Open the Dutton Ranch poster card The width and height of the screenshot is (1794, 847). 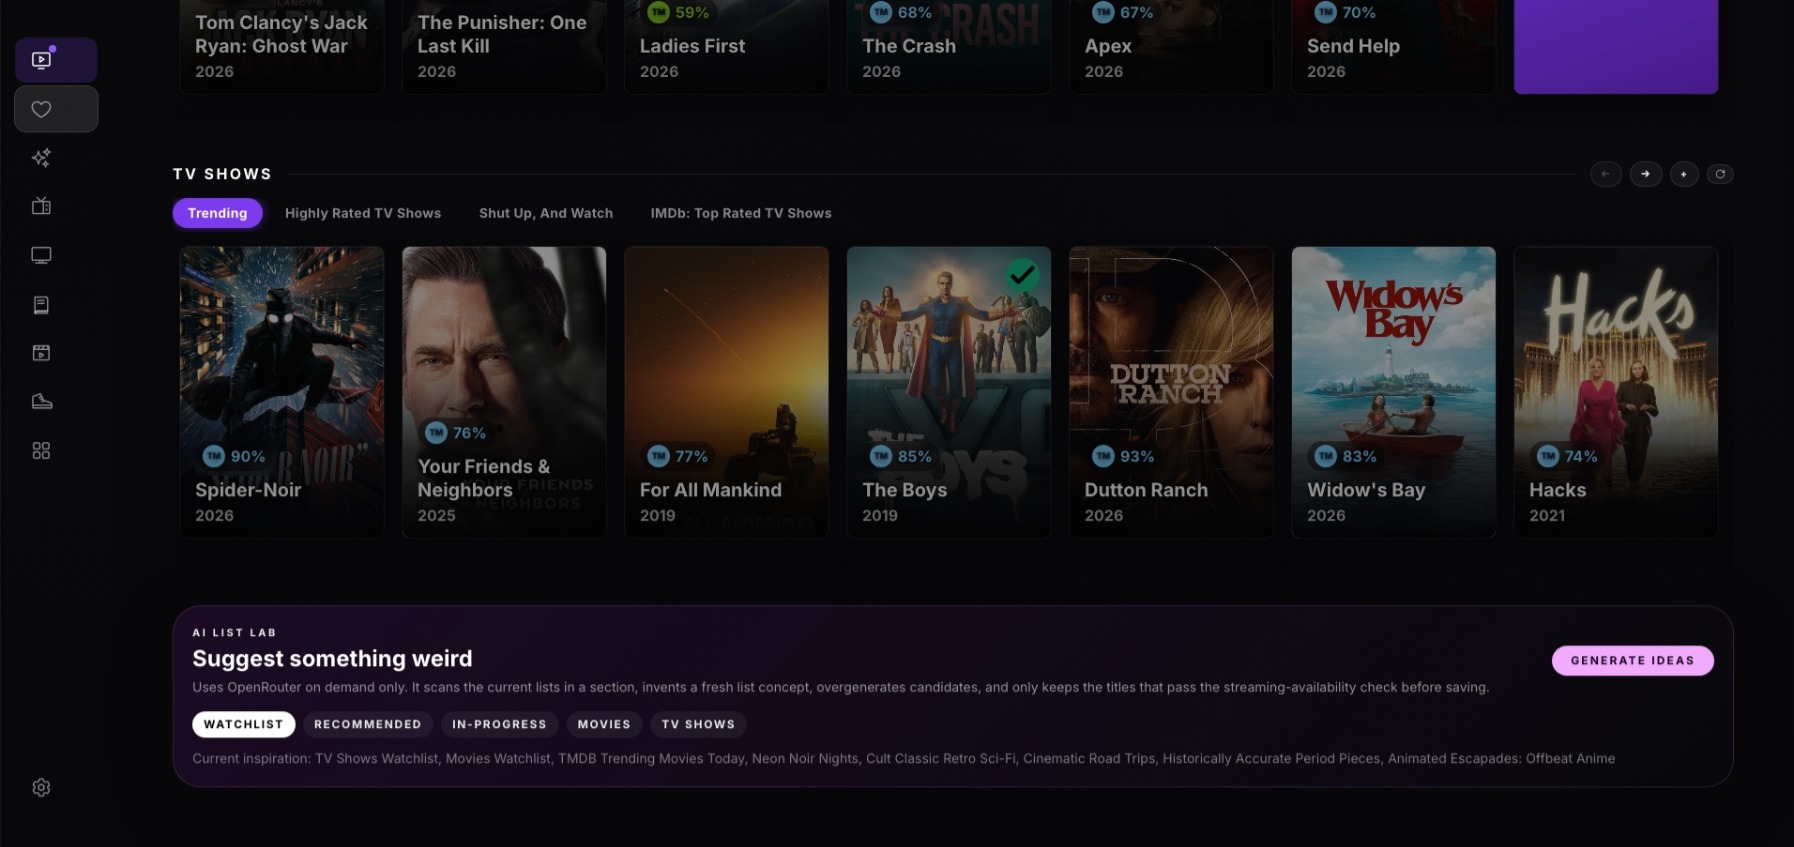click(x=1171, y=392)
